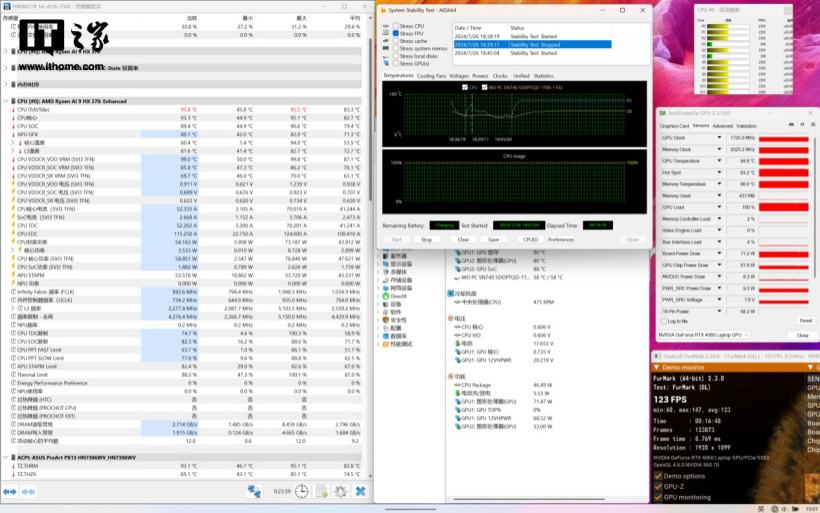Open GPU Temperature sensor dropdown arrow
This screenshot has height=513, width=820.
(x=717, y=160)
